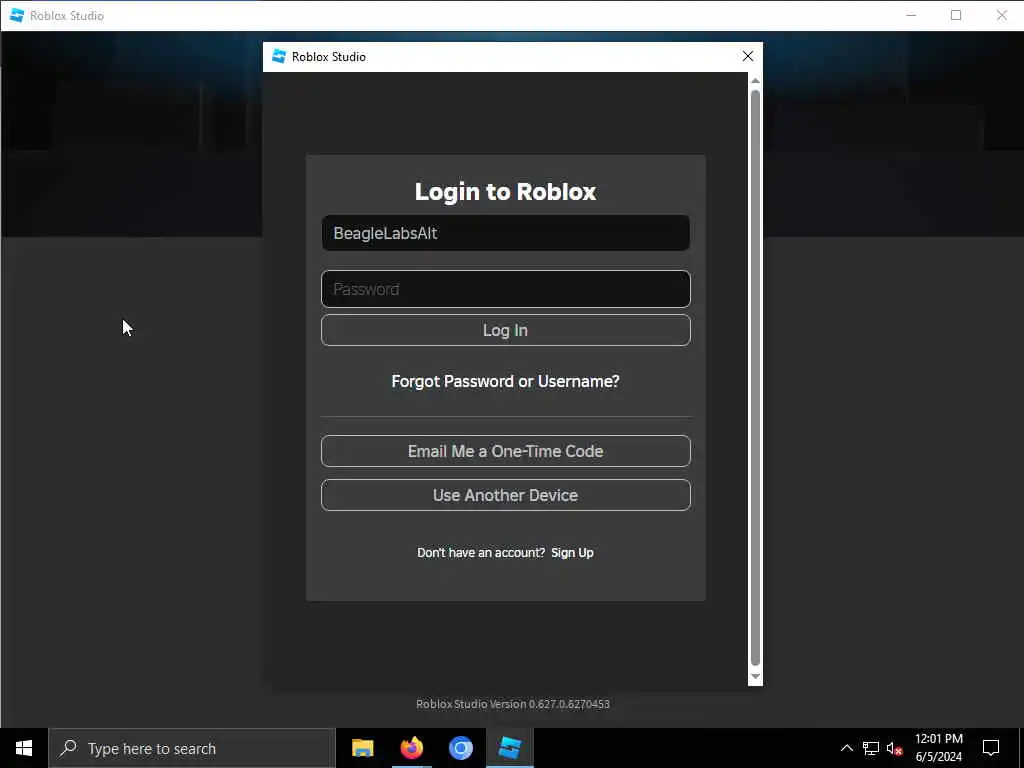Click the BeagleLabsAlt username field

pyautogui.click(x=505, y=233)
